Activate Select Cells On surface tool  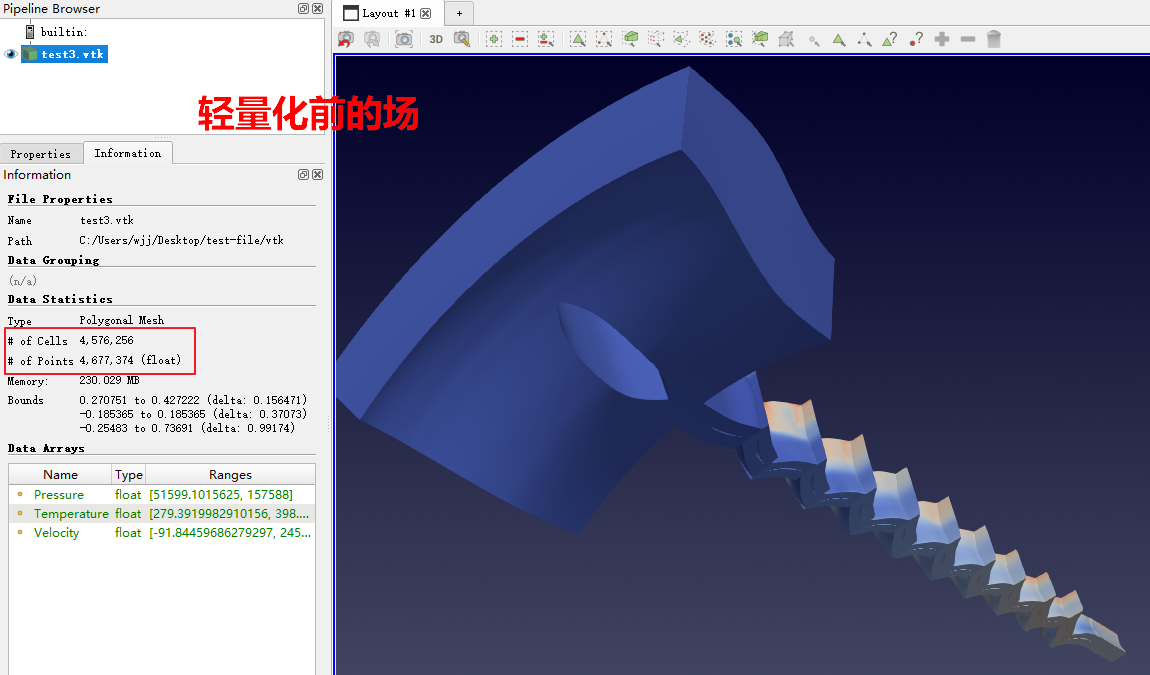click(581, 38)
